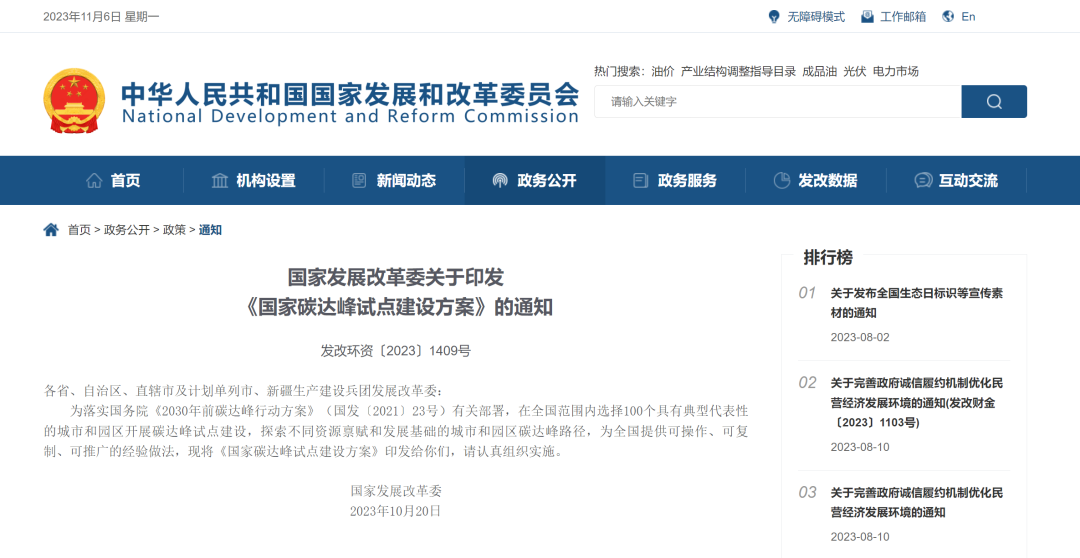
Task: Open the 机构设置 navigation tab
Action: click(x=253, y=180)
